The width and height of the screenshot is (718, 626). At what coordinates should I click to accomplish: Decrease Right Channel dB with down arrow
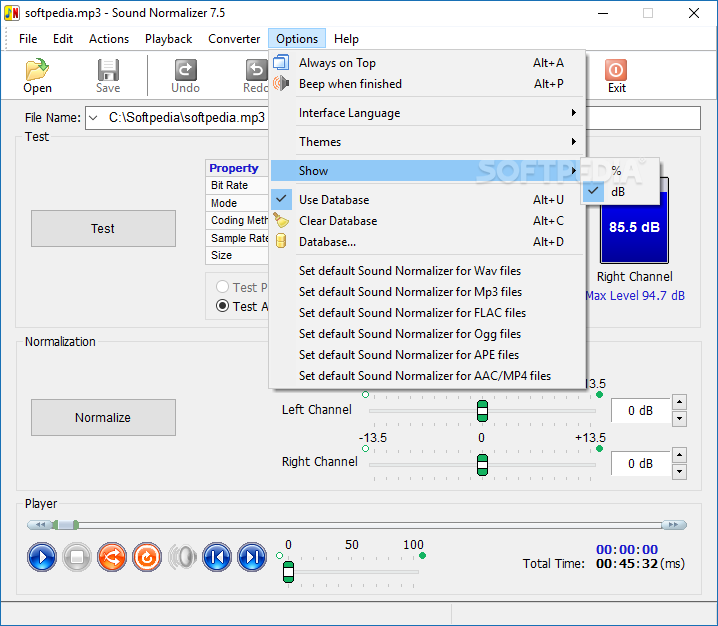pos(679,472)
